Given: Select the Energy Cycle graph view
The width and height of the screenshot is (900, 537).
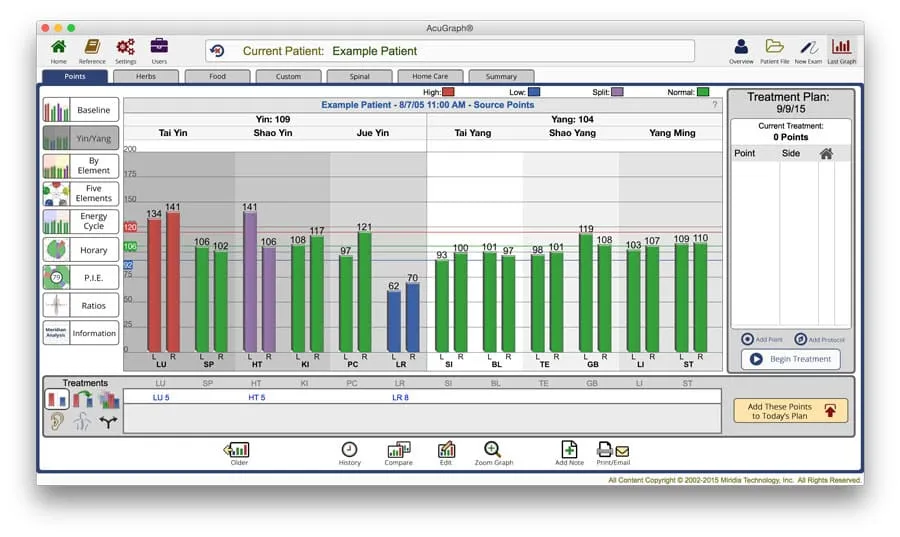Looking at the screenshot, I should point(81,222).
